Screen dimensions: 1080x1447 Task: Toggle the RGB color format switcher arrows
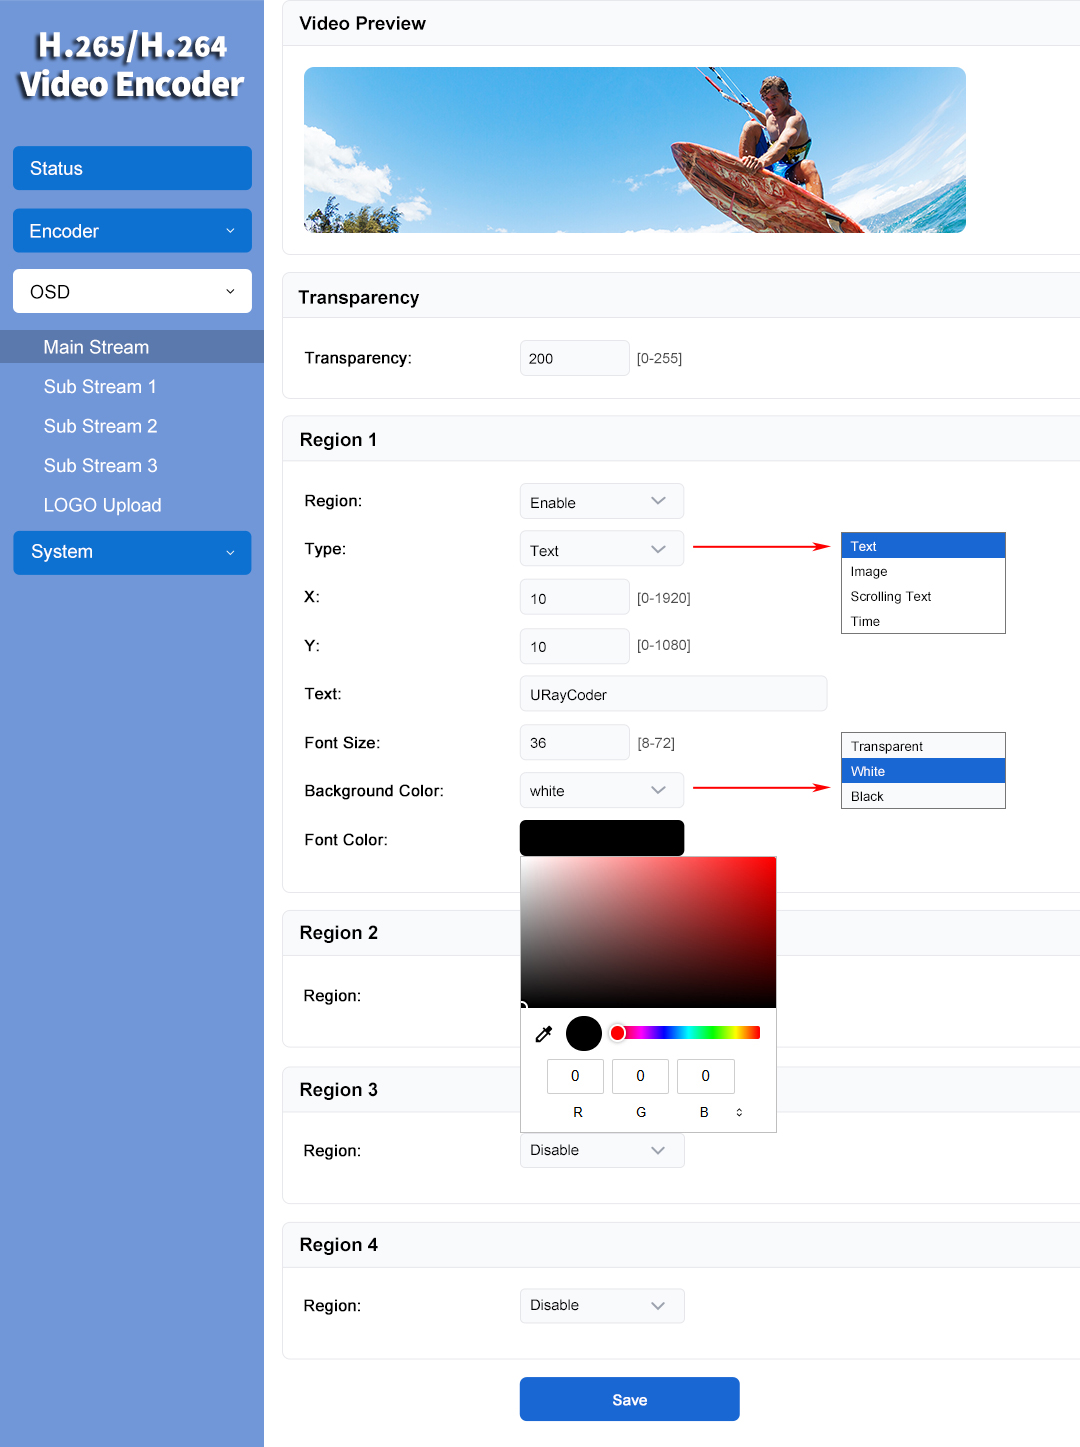click(x=739, y=1112)
